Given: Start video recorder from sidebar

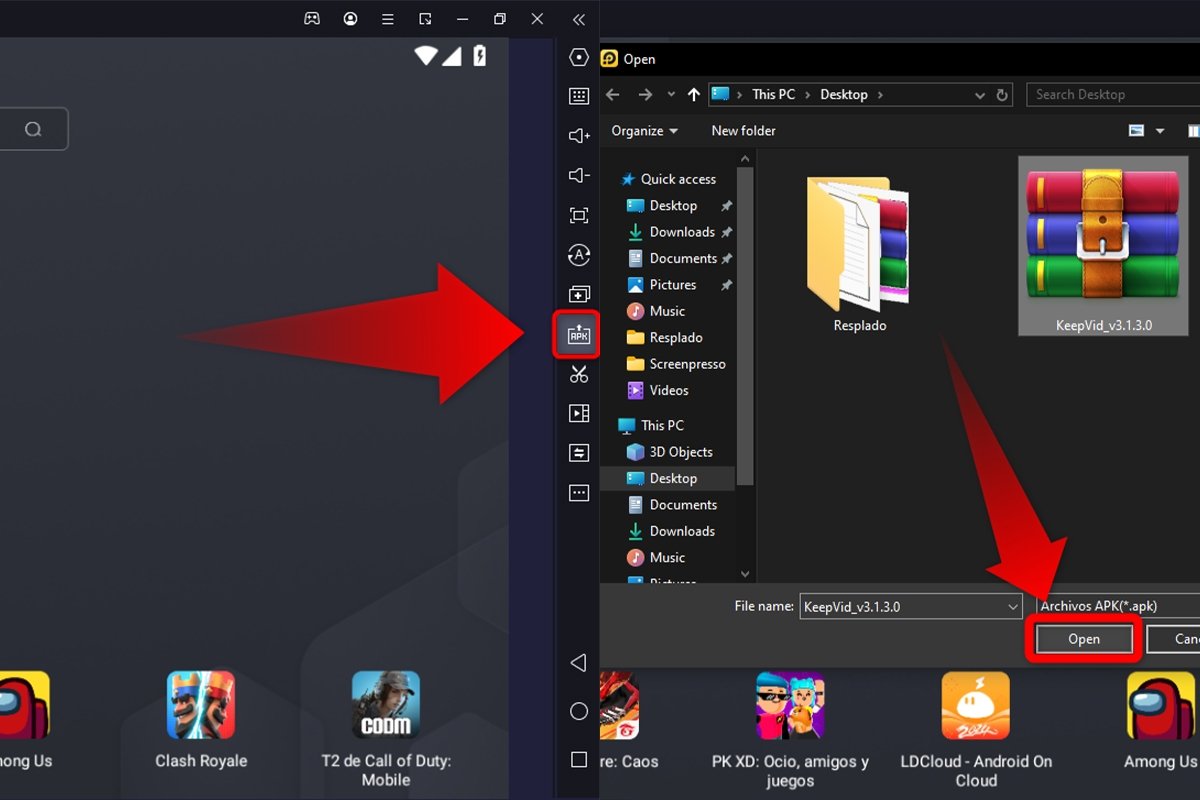Looking at the screenshot, I should click(579, 413).
